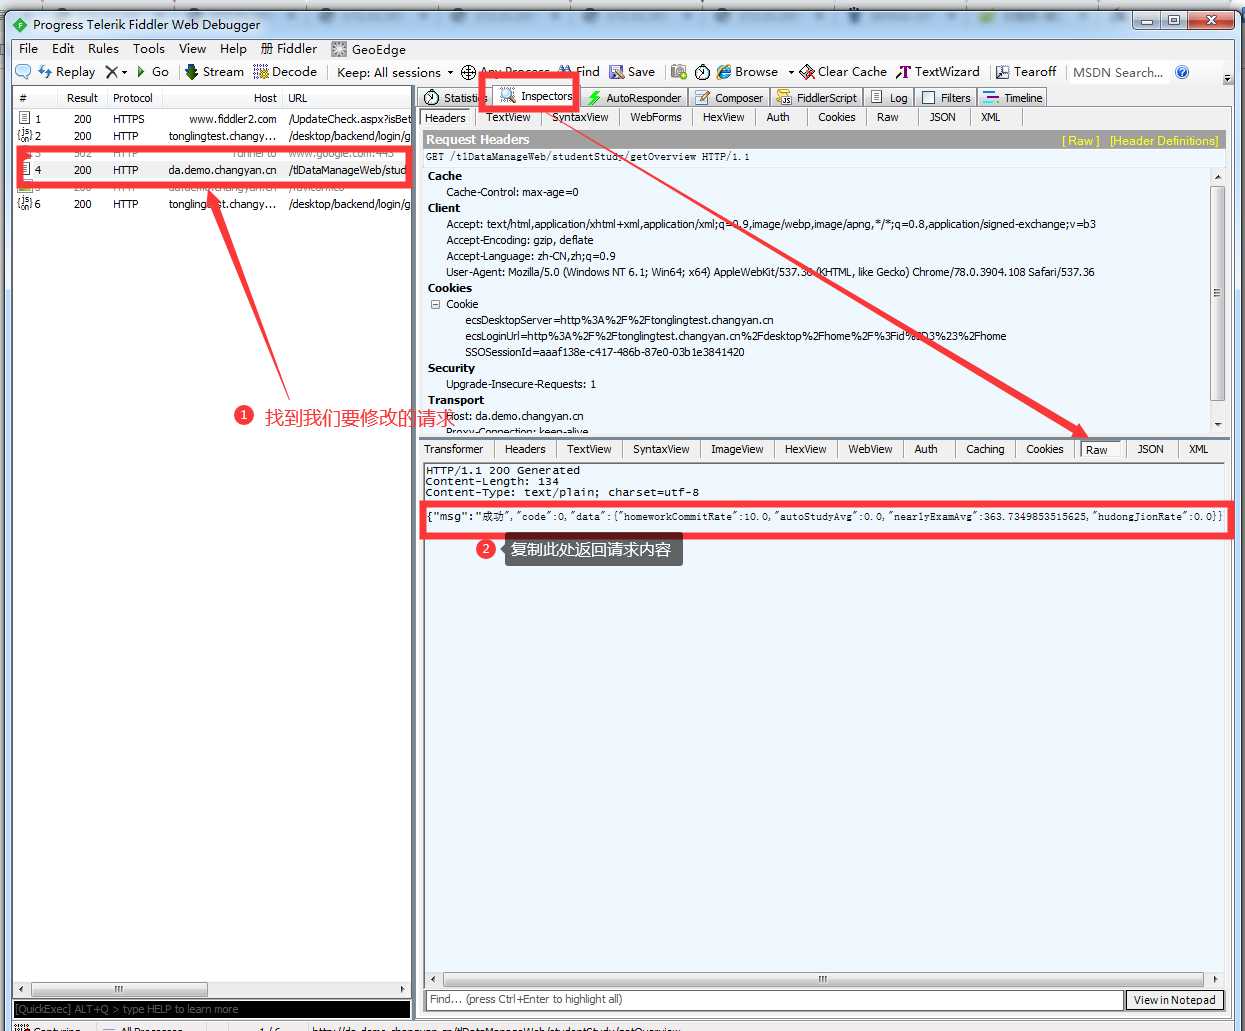Open Keep: All sessions dropdown
This screenshot has width=1245, height=1031.
395,72
